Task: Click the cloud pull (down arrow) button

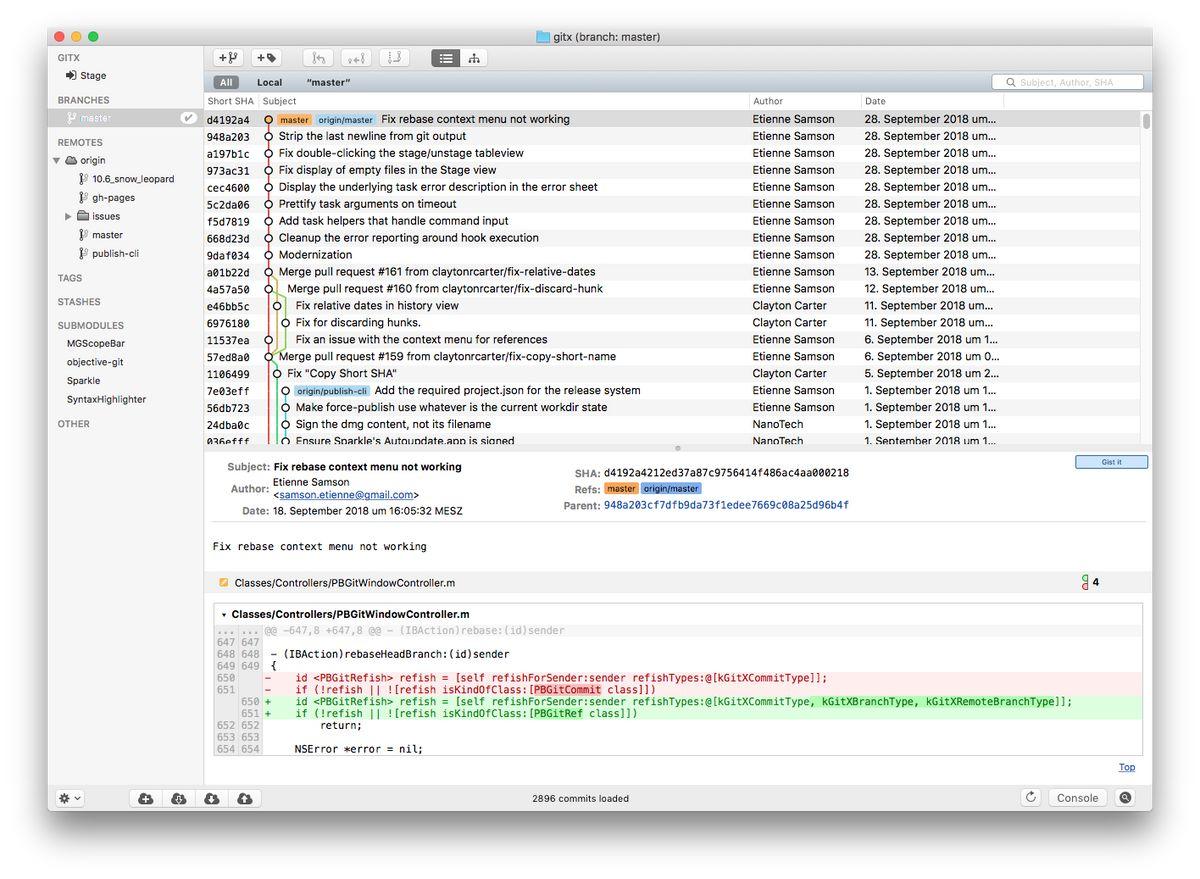Action: tap(212, 798)
